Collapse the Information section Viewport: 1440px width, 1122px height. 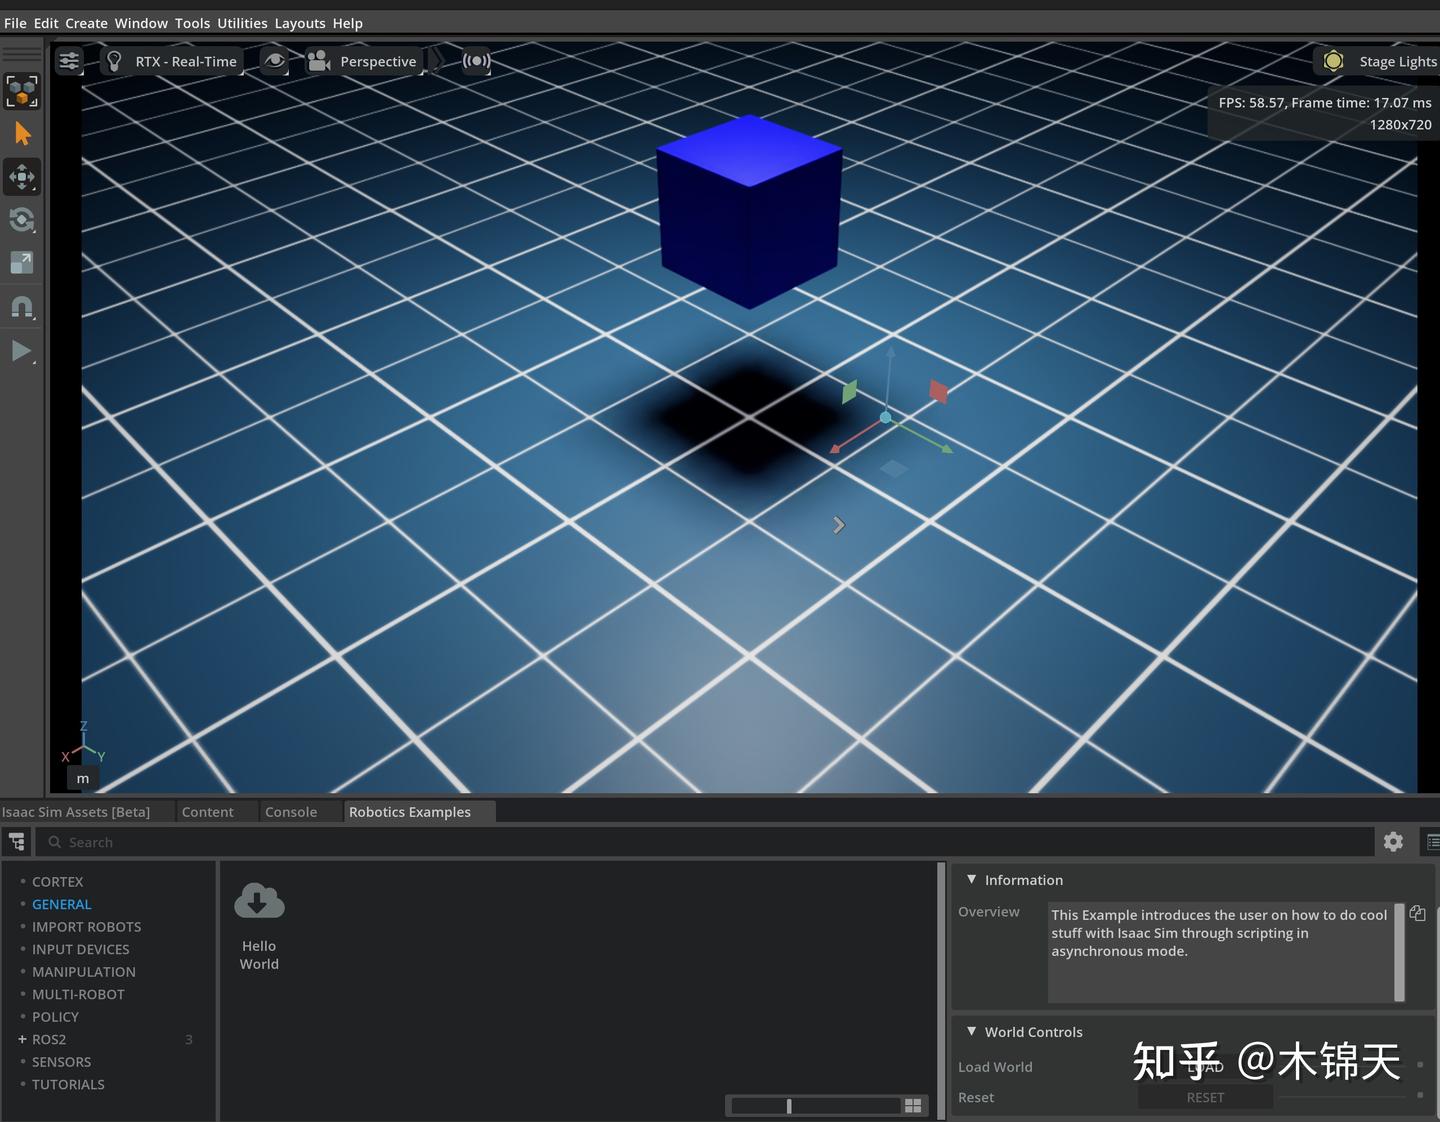point(971,879)
